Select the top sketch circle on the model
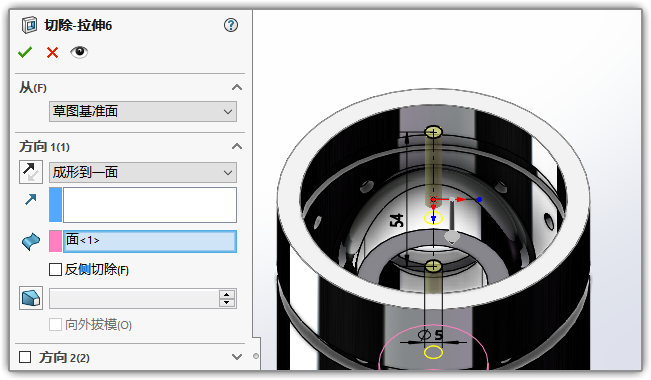 tap(433, 132)
